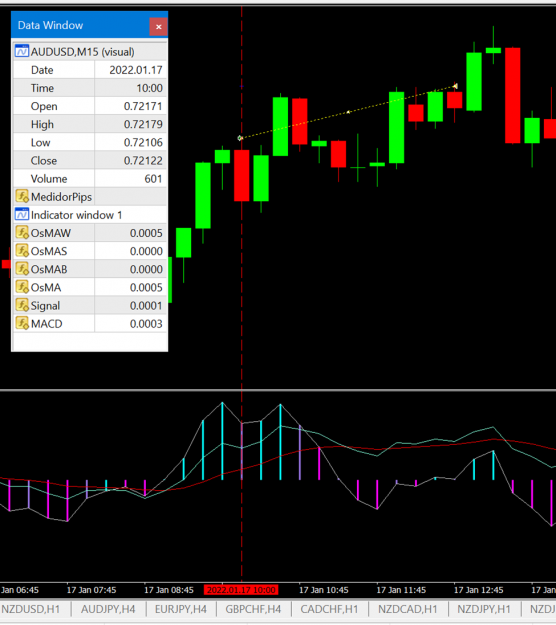
Task: Close the Data Window panel
Action: 158,27
